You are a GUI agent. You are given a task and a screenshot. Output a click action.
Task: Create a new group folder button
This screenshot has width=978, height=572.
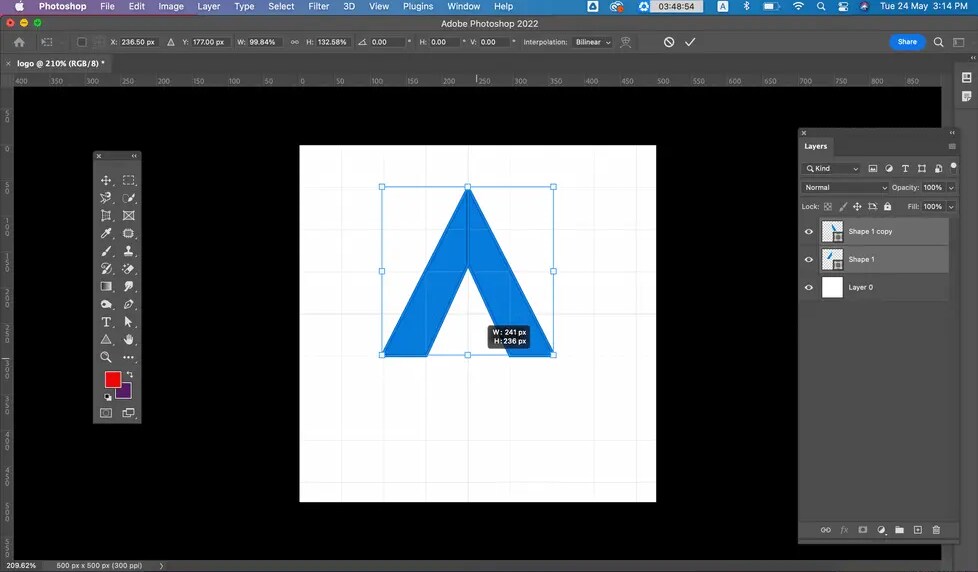(x=899, y=530)
